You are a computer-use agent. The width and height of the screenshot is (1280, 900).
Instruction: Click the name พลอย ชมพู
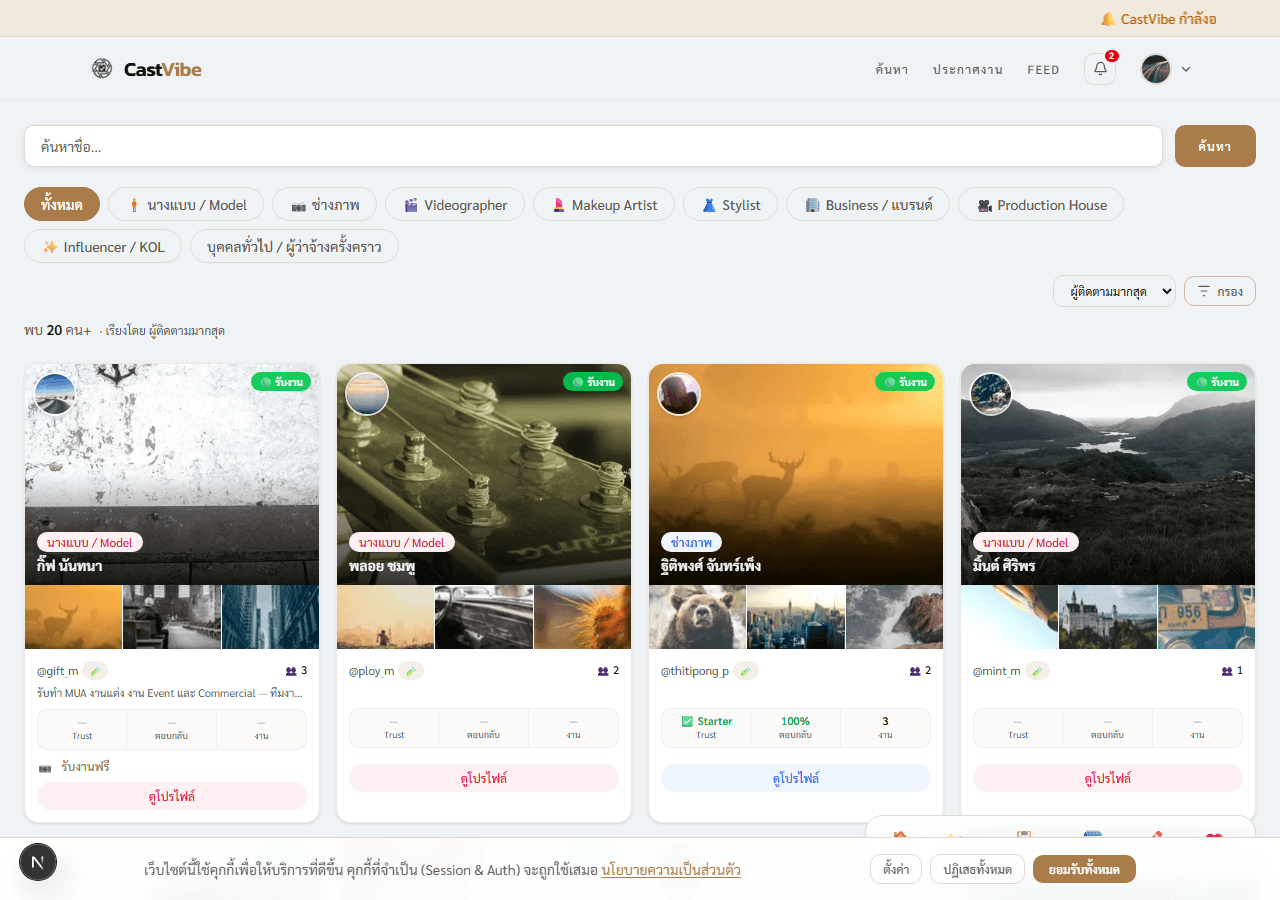[x=382, y=566]
